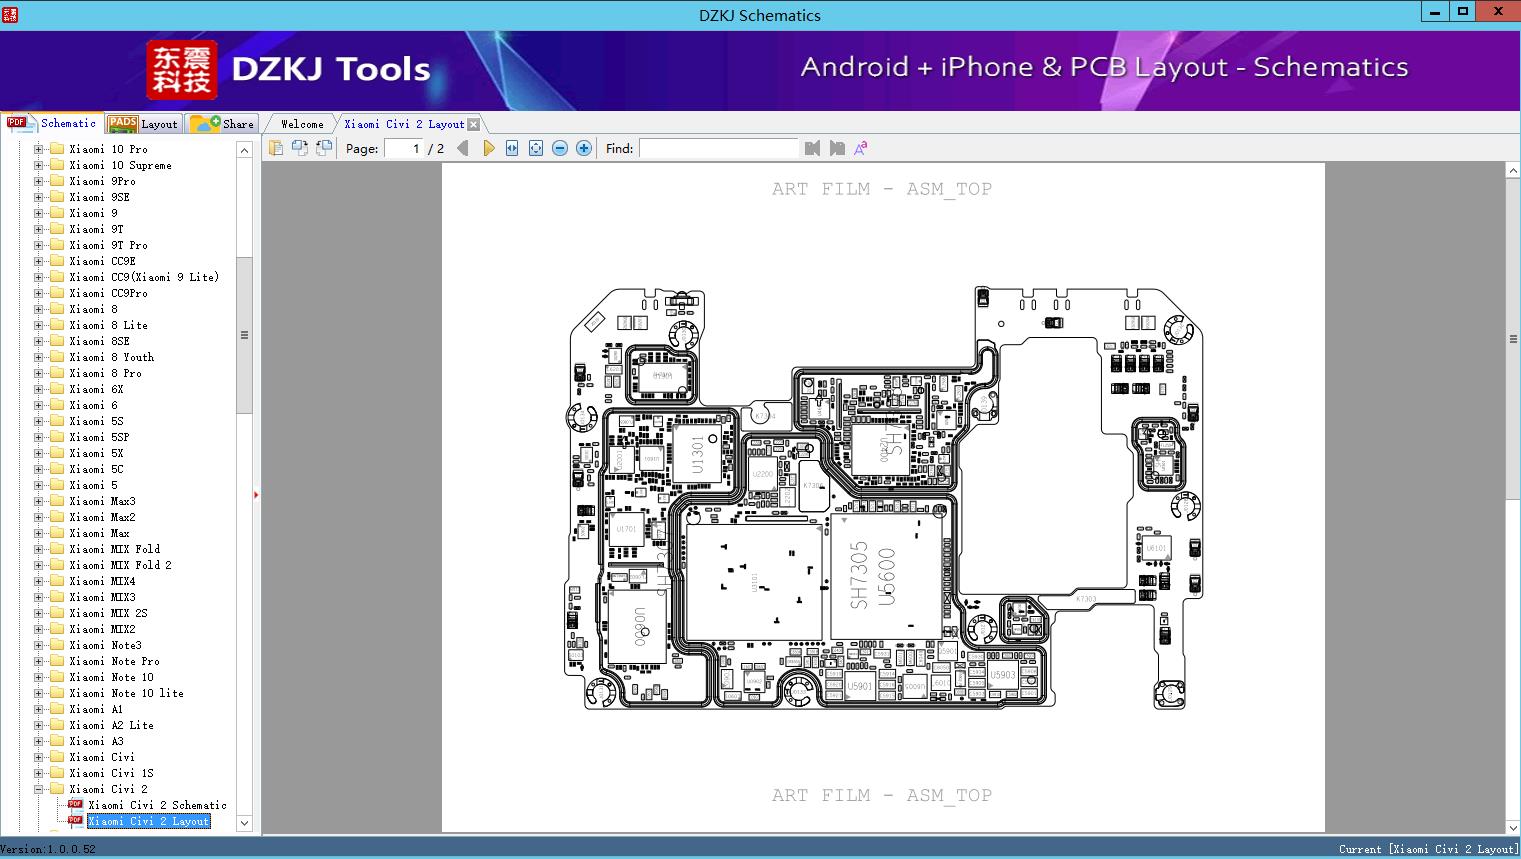Click the folder icon for Xiaomi 9T Pro
This screenshot has height=859, width=1521.
click(57, 245)
